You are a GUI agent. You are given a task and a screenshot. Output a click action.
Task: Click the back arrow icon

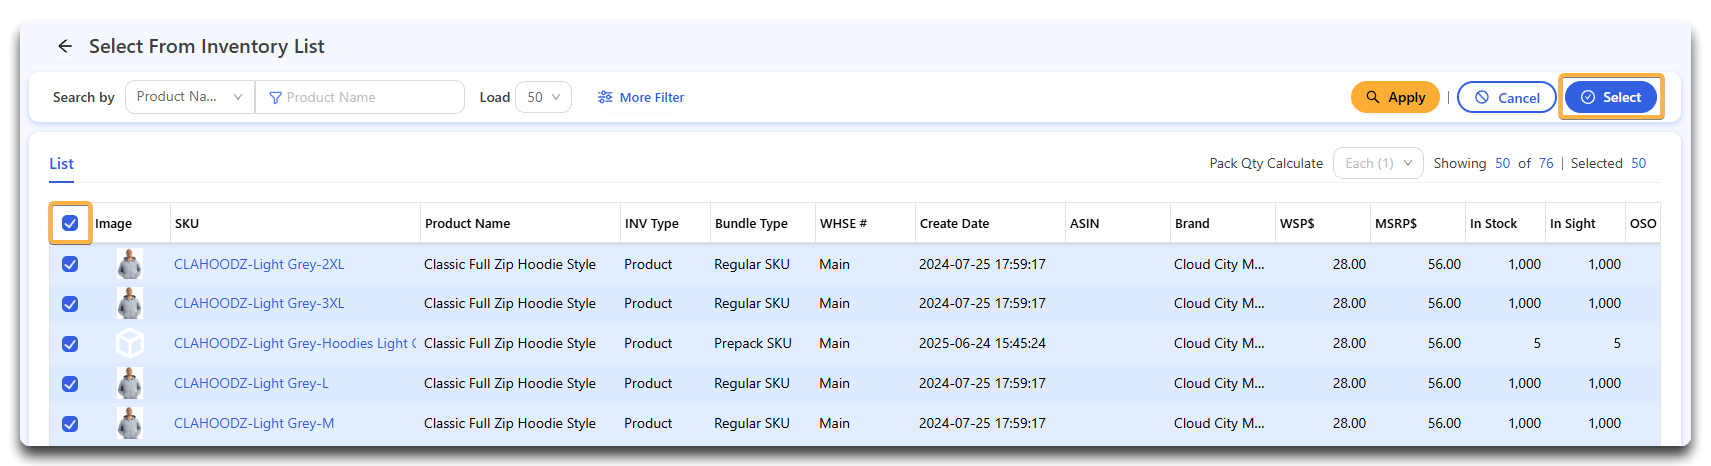coord(65,46)
